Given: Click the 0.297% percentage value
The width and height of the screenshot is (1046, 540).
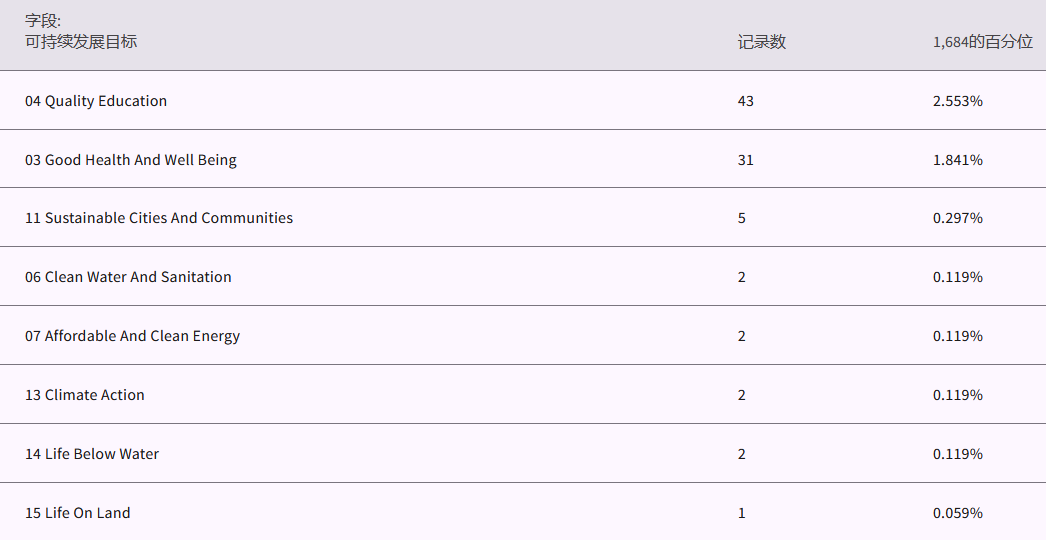Looking at the screenshot, I should (x=958, y=218).
